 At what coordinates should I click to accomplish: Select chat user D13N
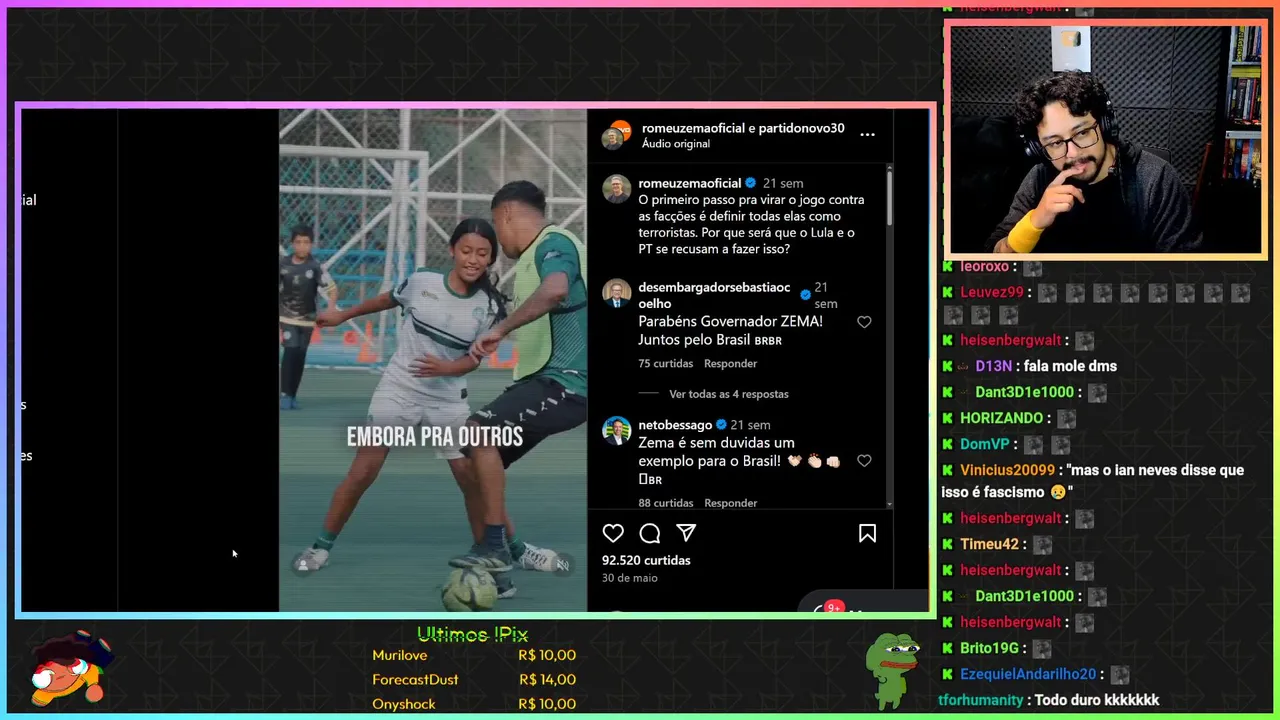(x=993, y=366)
